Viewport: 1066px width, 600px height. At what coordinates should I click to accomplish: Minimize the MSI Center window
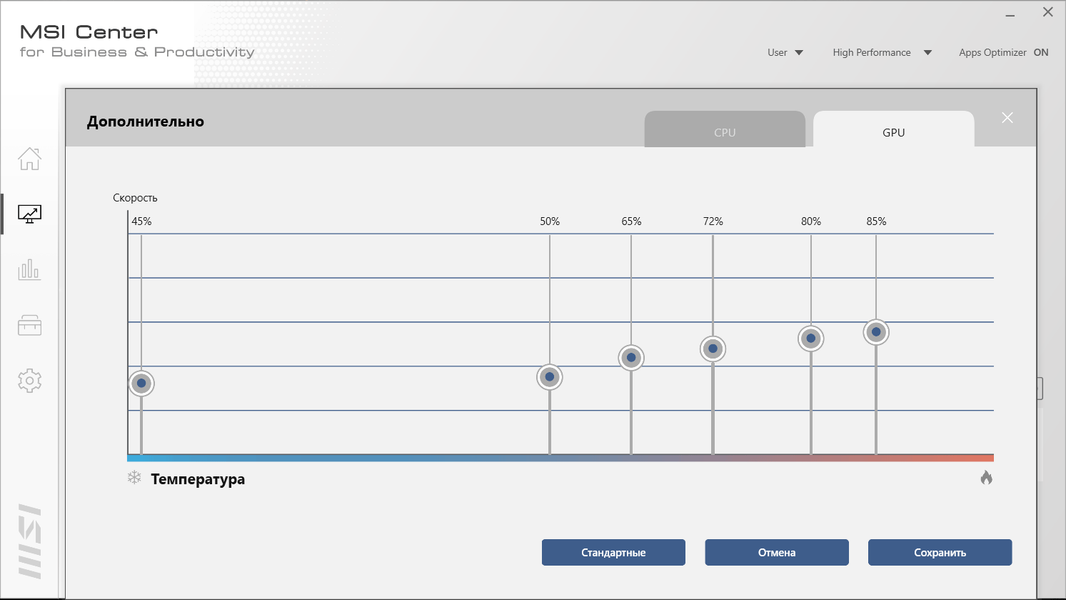1010,14
